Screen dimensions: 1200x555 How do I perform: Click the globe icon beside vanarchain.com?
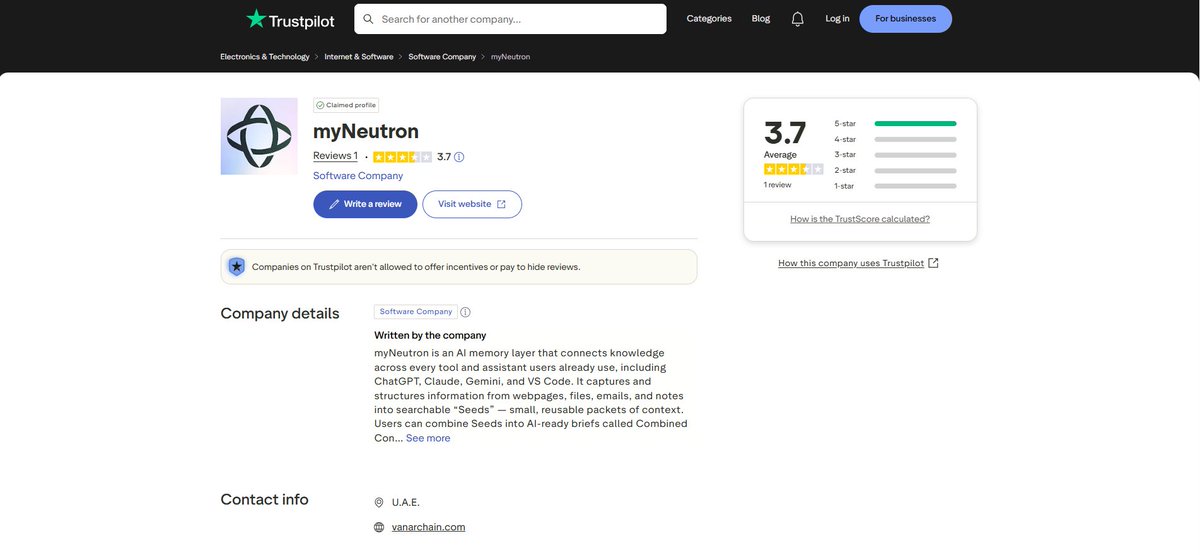tap(379, 527)
